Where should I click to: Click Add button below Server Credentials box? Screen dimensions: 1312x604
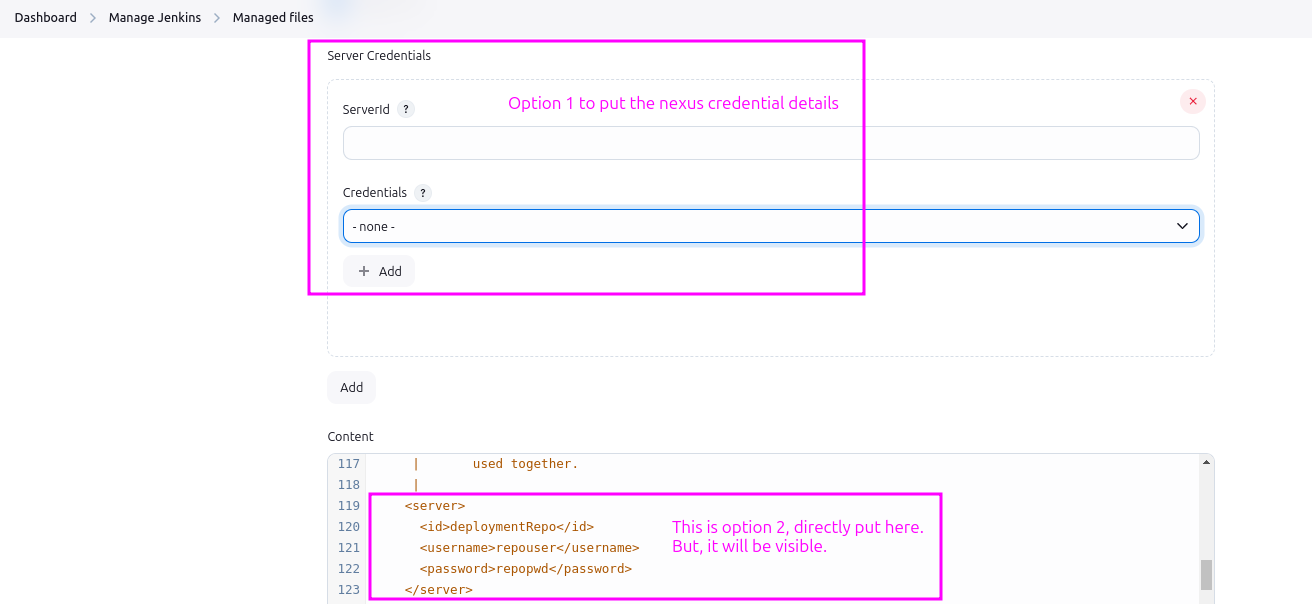351,387
